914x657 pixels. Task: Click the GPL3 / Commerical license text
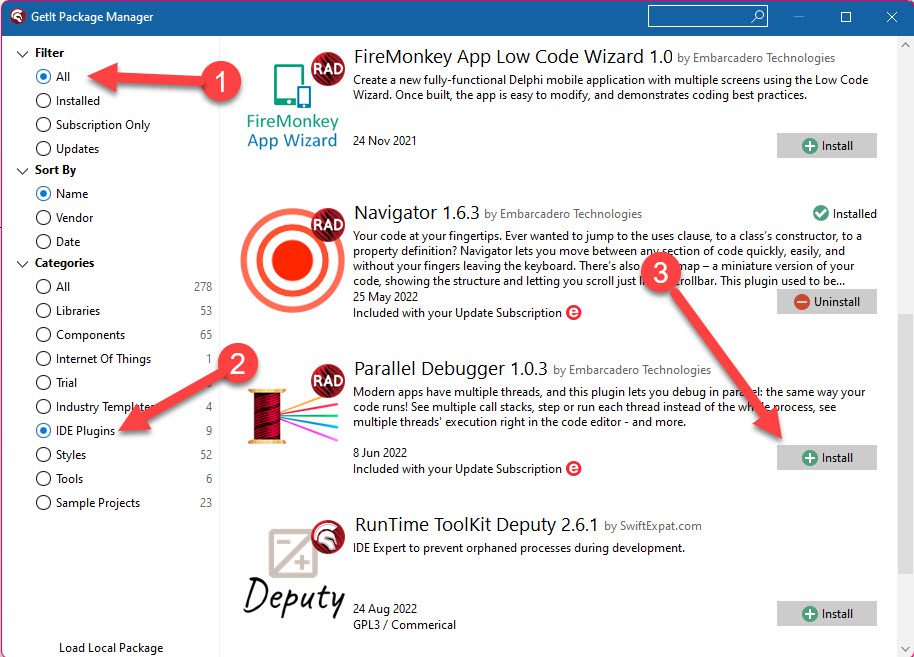pos(405,624)
